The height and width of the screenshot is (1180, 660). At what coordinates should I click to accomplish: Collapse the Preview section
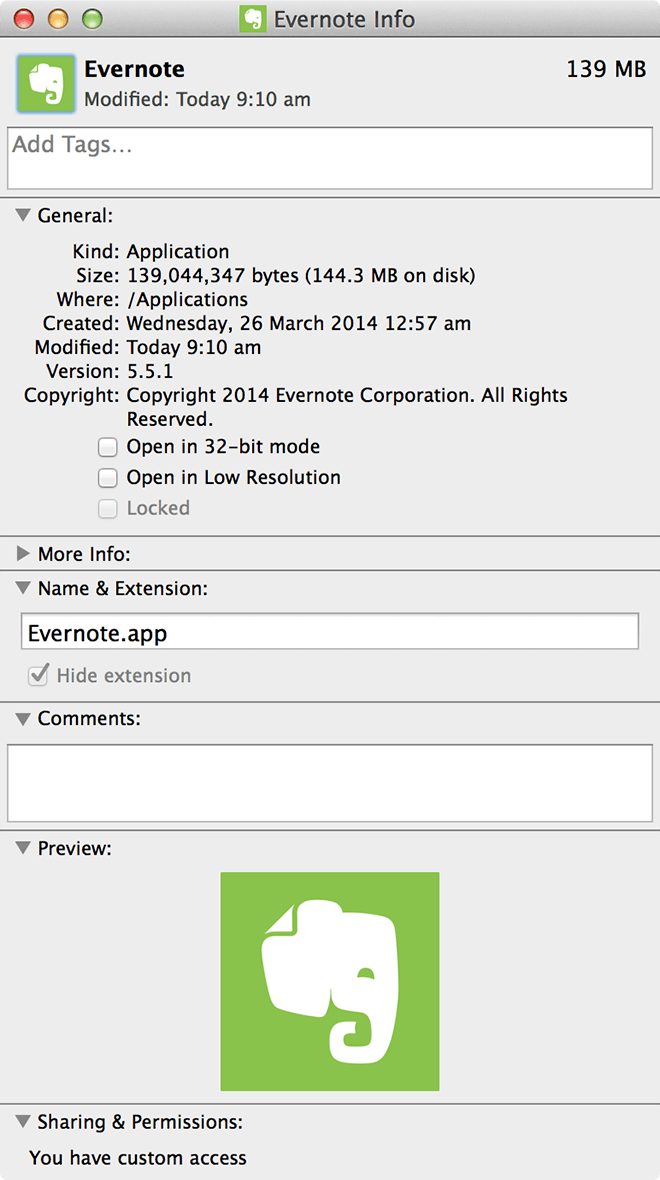[23, 849]
